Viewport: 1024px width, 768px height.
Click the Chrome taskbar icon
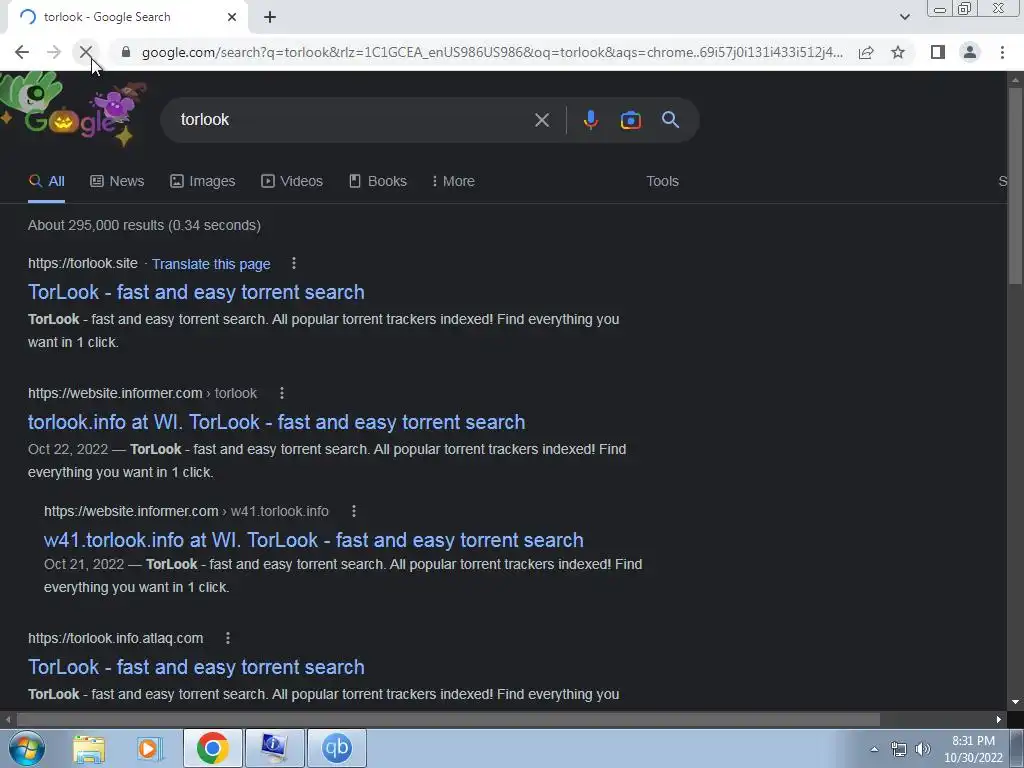pos(212,748)
